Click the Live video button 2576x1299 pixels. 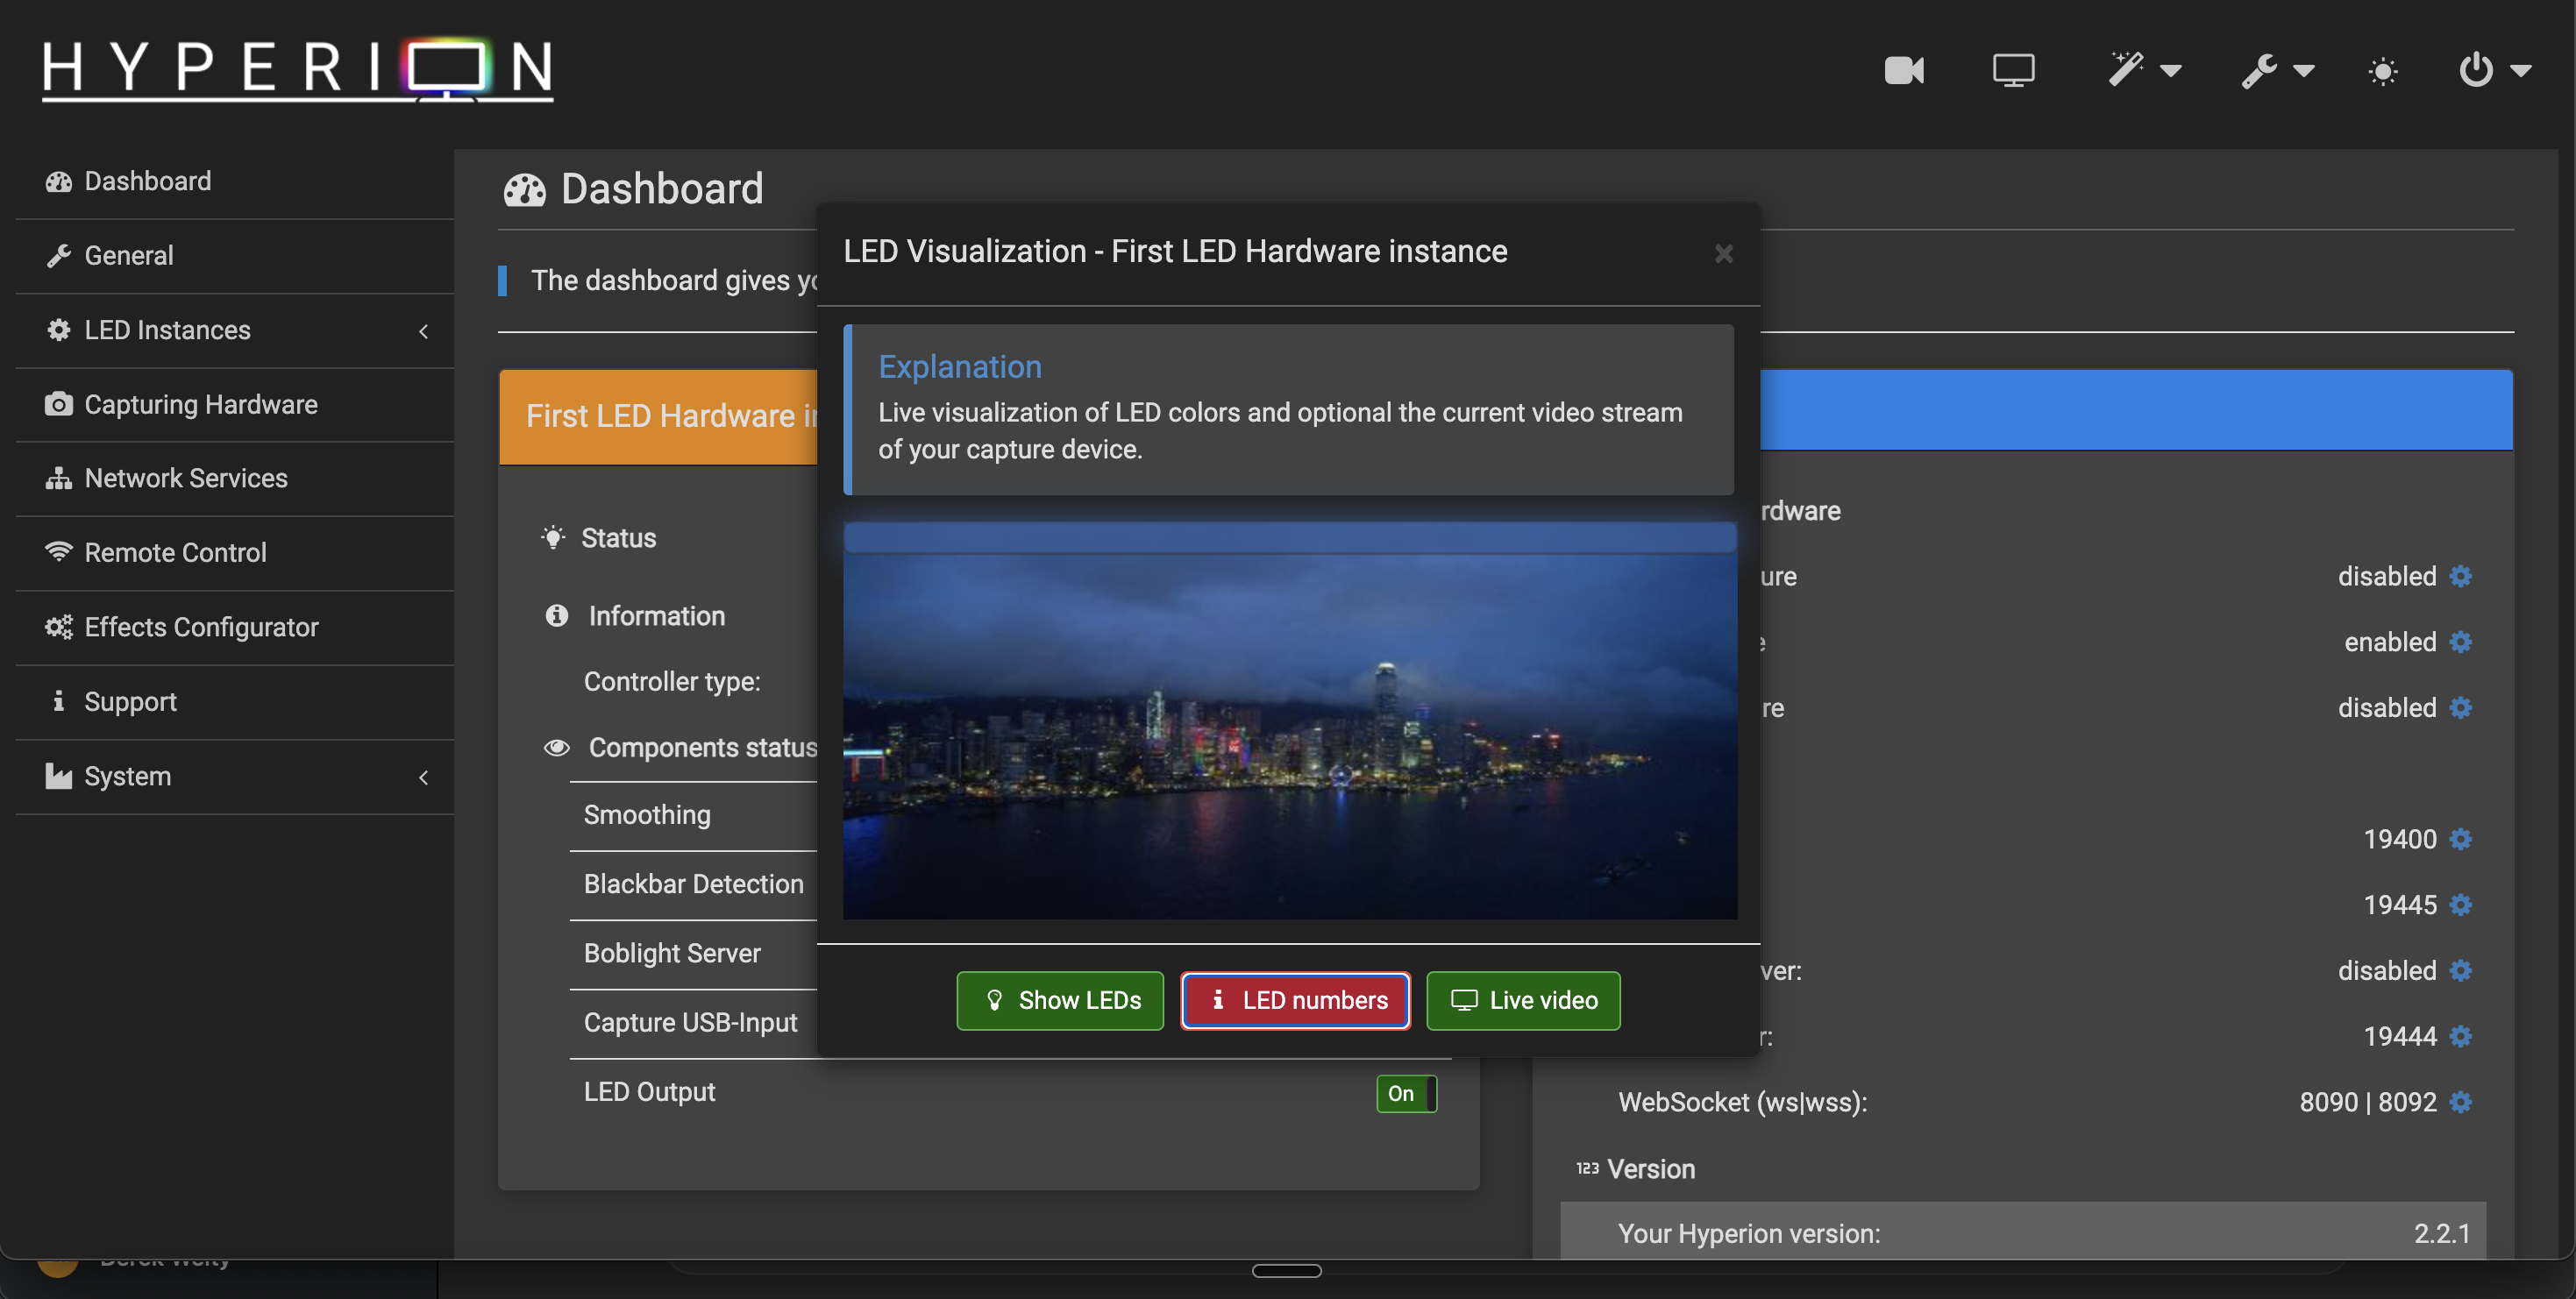point(1523,1000)
